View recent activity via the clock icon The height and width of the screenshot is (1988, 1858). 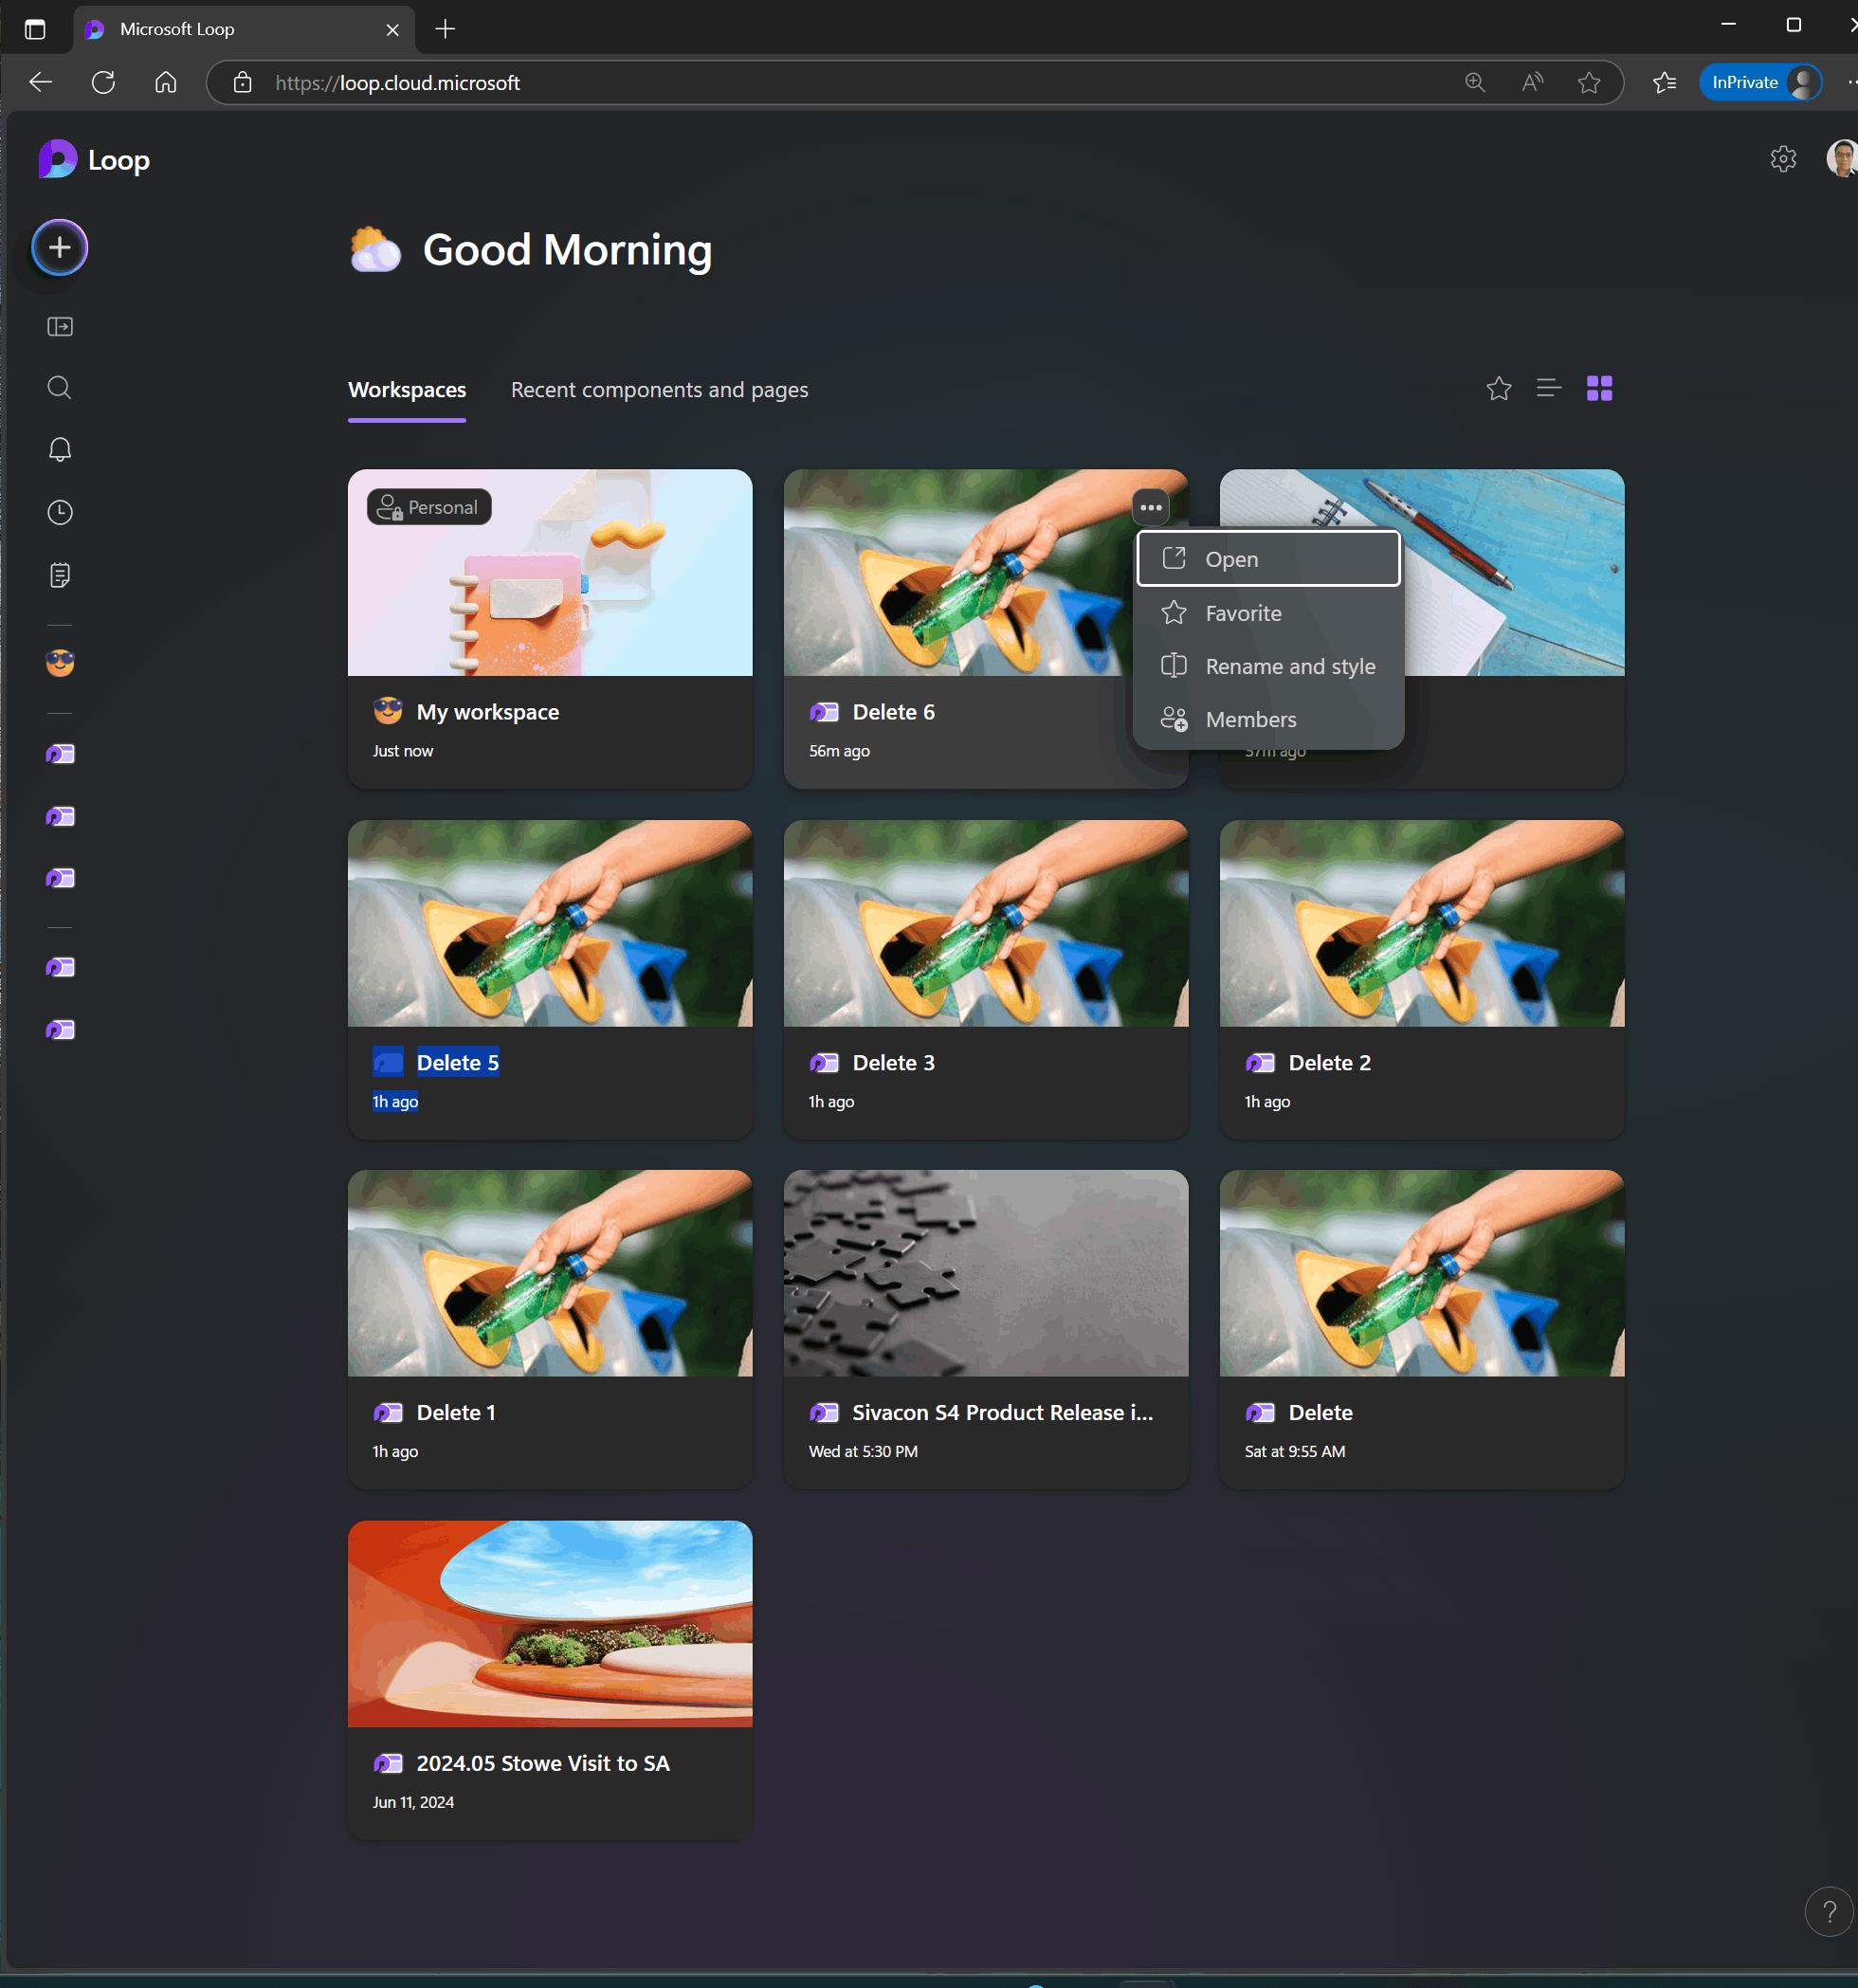[59, 512]
